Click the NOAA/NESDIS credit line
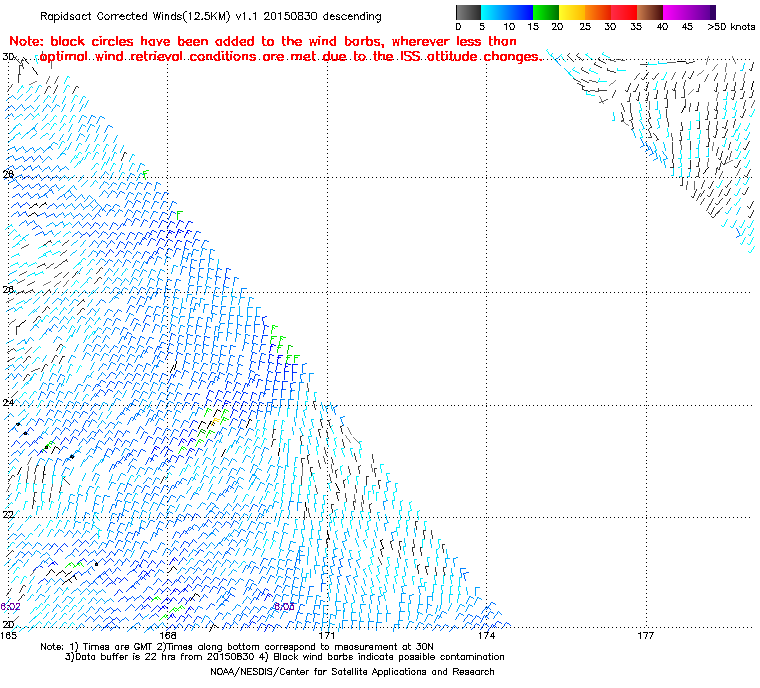Image resolution: width=760 pixels, height=688 pixels. coord(352,672)
